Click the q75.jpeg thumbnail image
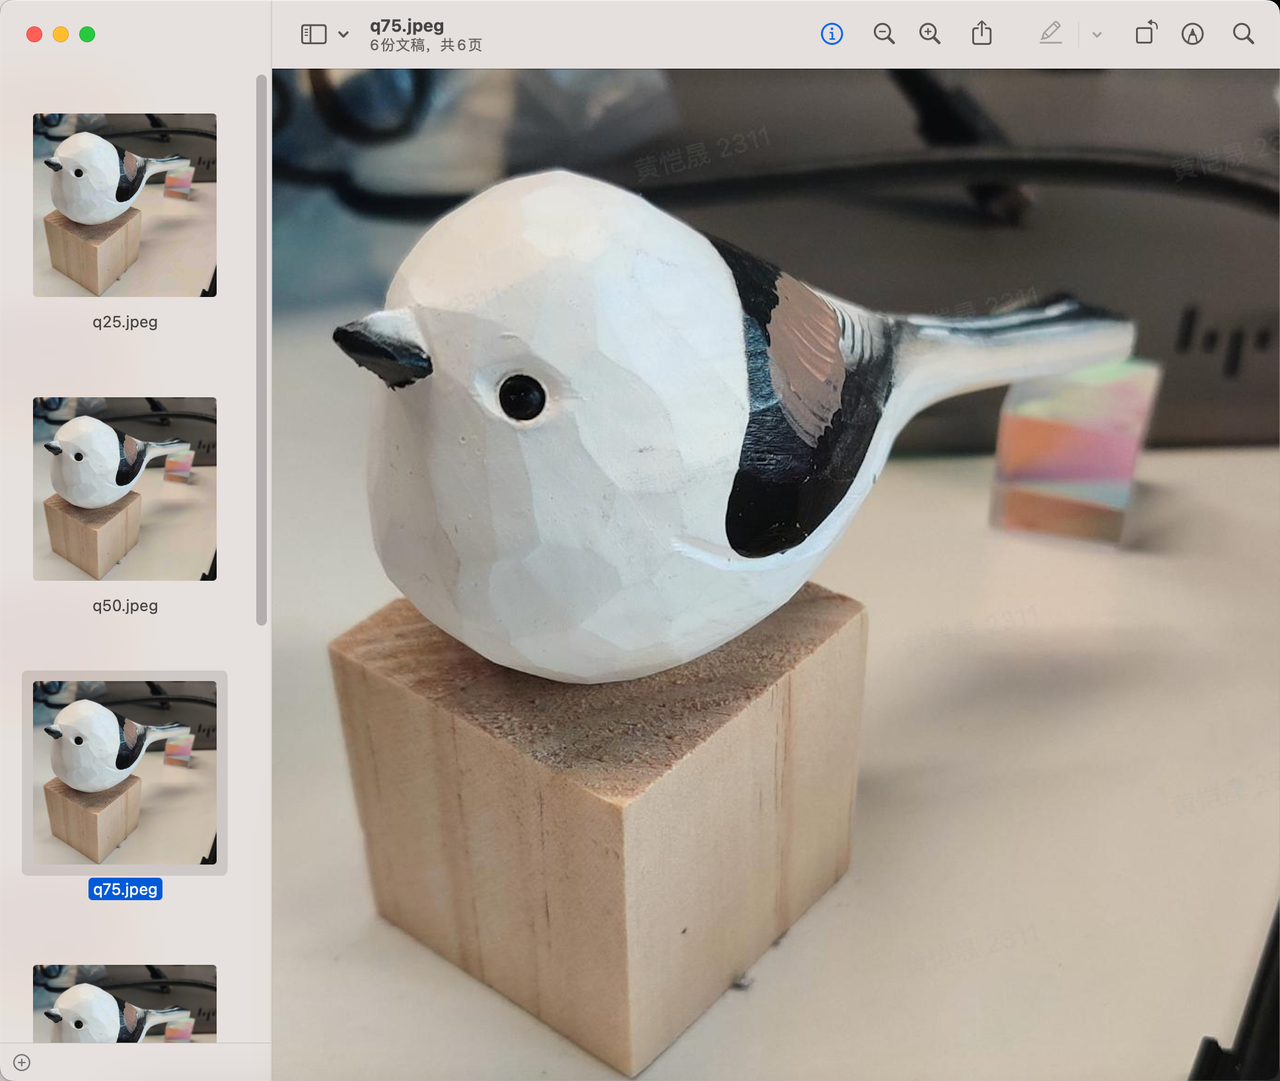The height and width of the screenshot is (1081, 1280). click(x=125, y=772)
